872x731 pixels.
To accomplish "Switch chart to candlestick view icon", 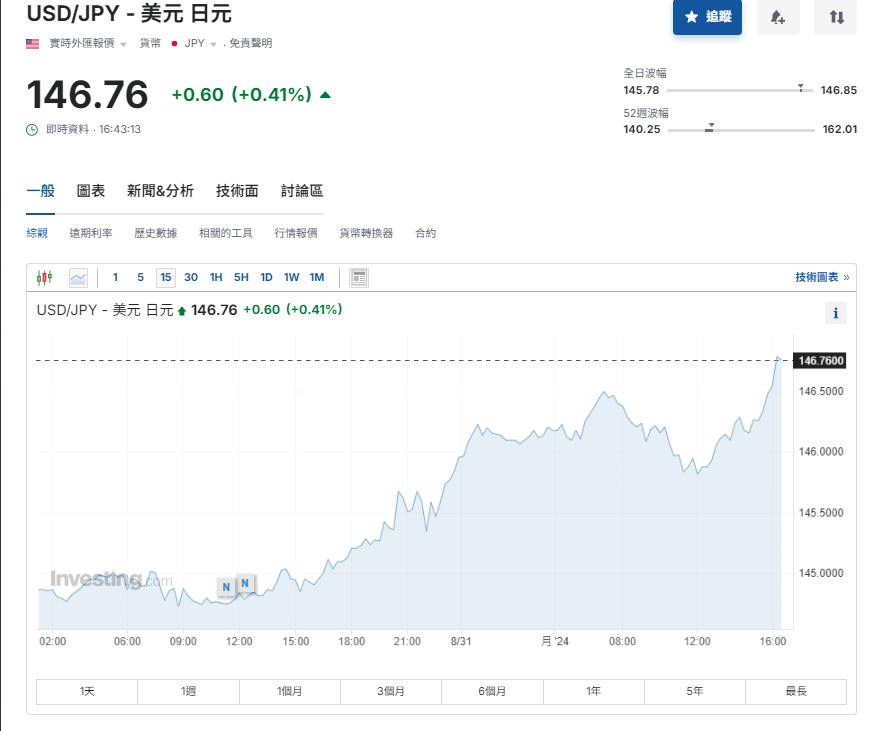I will 44,278.
